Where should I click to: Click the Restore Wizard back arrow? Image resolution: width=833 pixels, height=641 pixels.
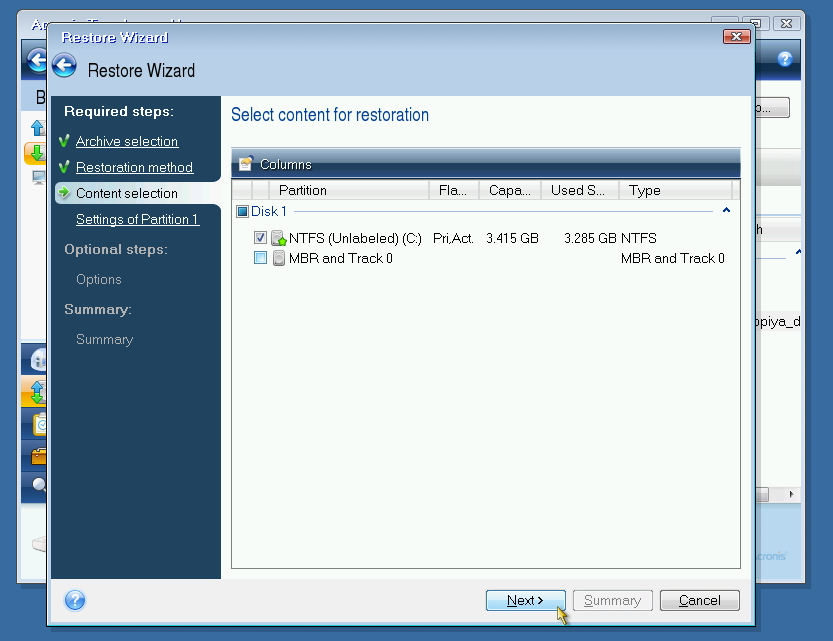pos(65,67)
